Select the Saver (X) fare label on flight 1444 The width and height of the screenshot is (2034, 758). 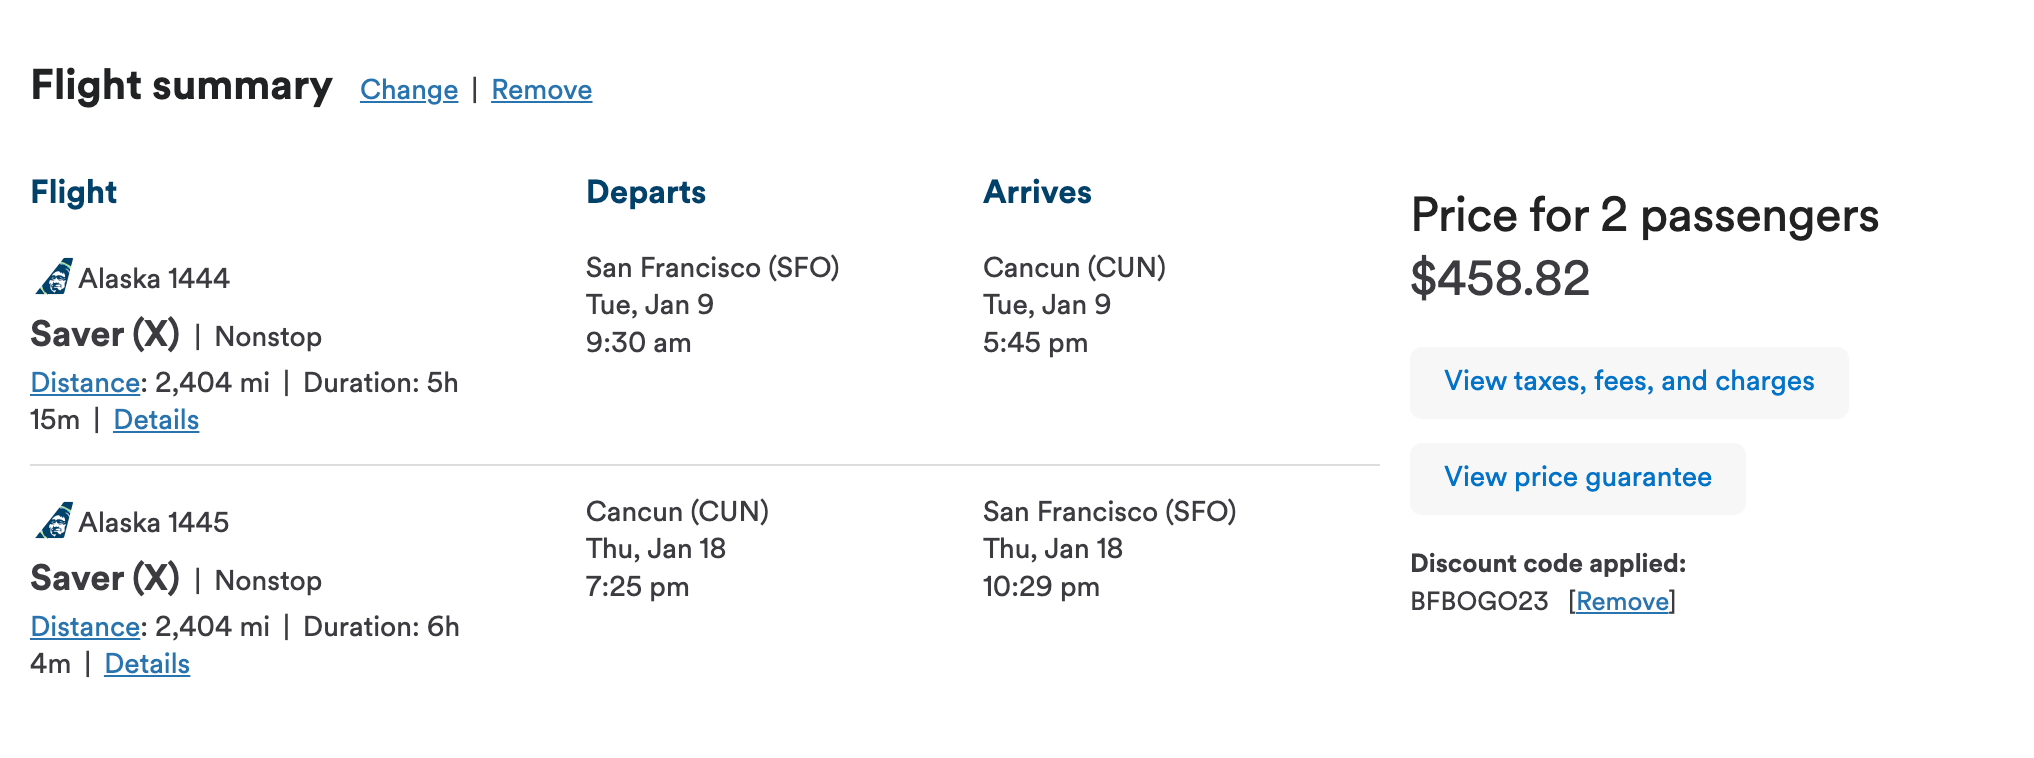(x=103, y=334)
